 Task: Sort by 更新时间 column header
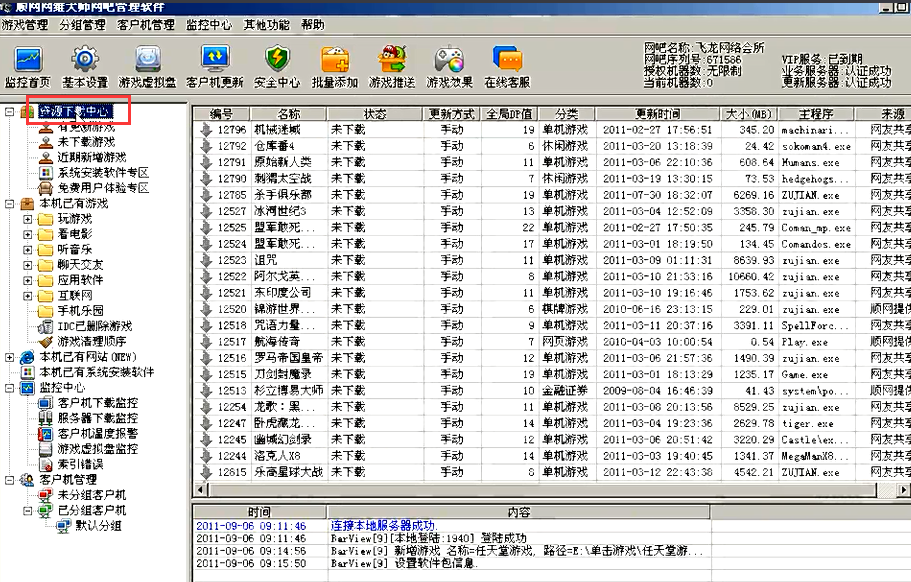tap(658, 114)
